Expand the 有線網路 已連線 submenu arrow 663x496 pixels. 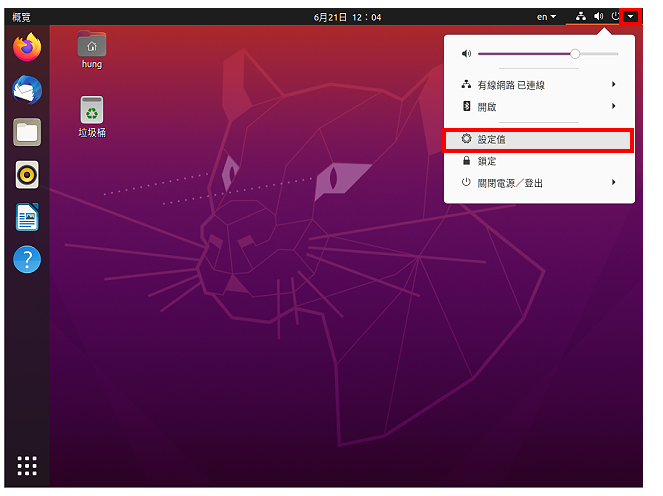coord(614,85)
